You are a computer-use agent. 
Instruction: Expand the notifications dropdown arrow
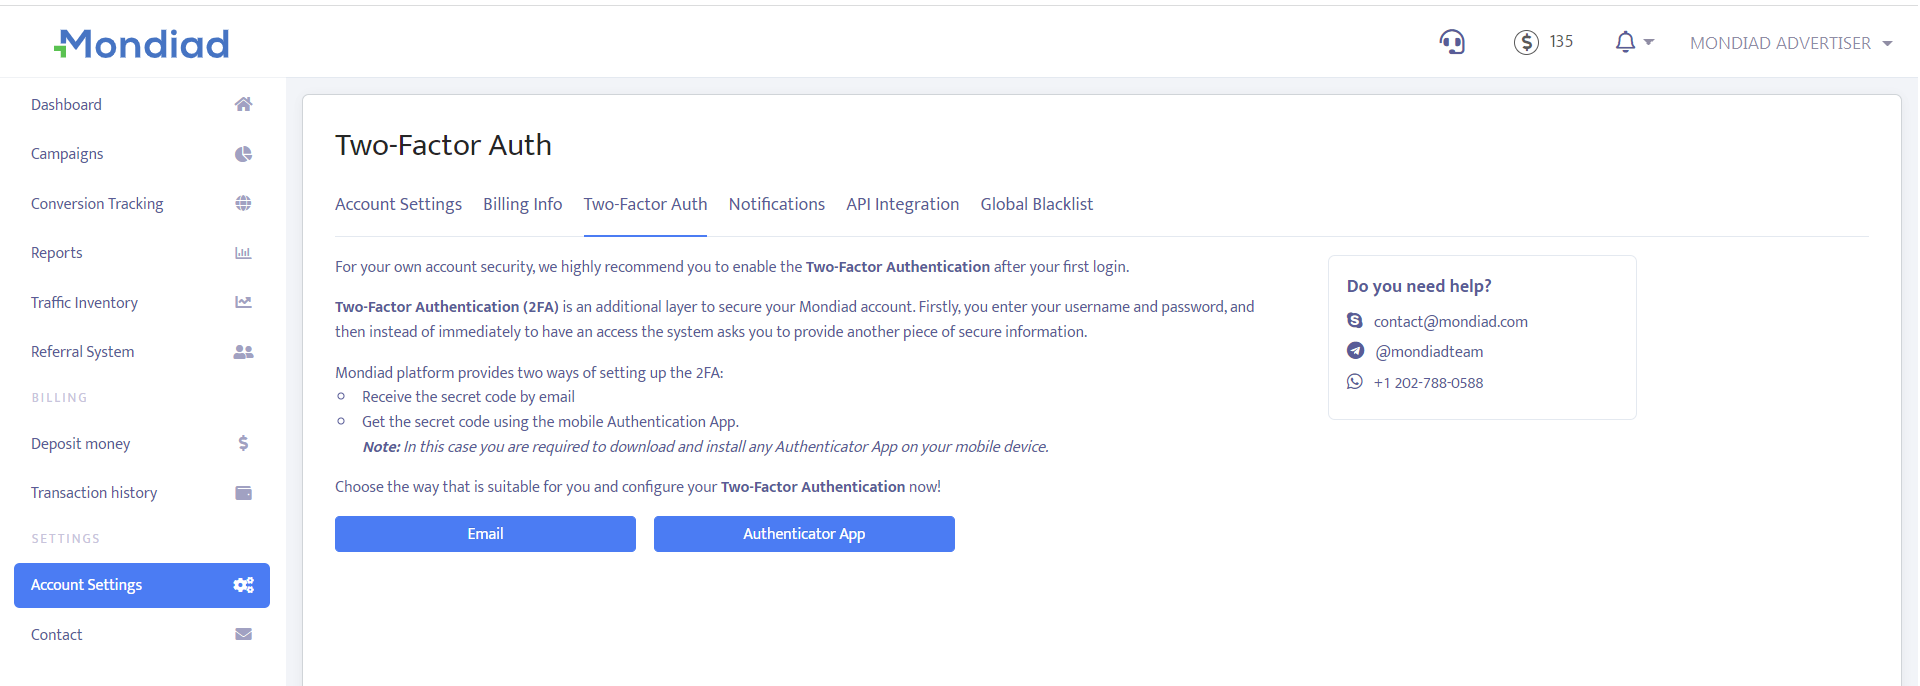click(1649, 42)
